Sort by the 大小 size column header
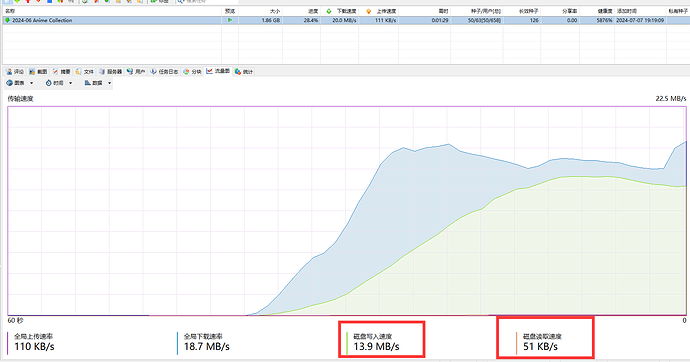This screenshot has width=690, height=362. click(x=260, y=11)
